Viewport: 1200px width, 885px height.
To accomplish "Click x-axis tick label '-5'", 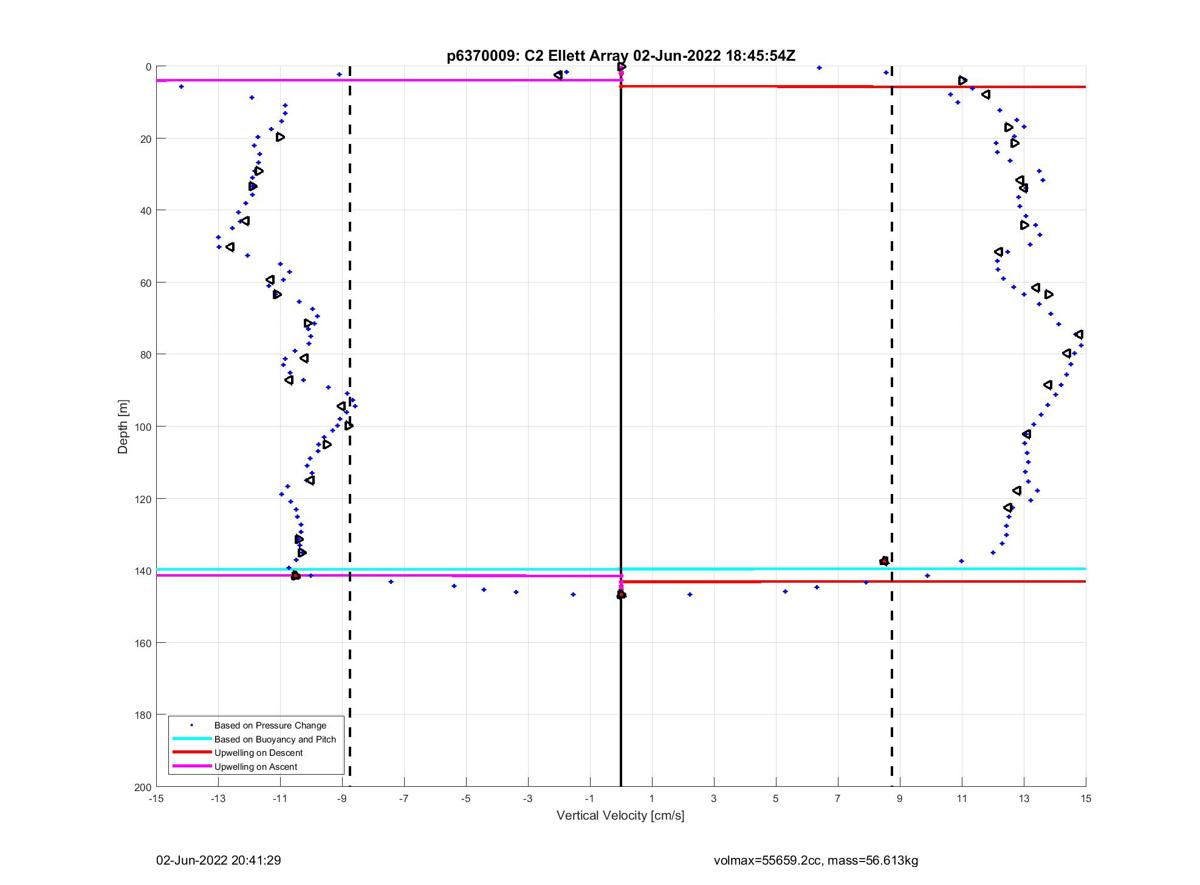I will pos(466,798).
